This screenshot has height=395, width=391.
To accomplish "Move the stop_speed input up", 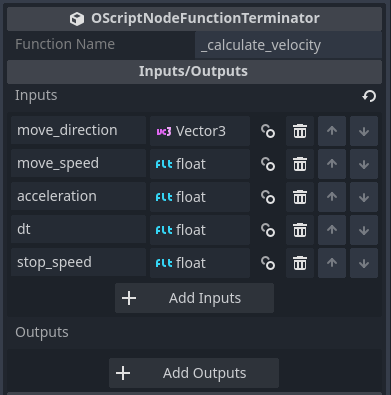I will (332, 263).
